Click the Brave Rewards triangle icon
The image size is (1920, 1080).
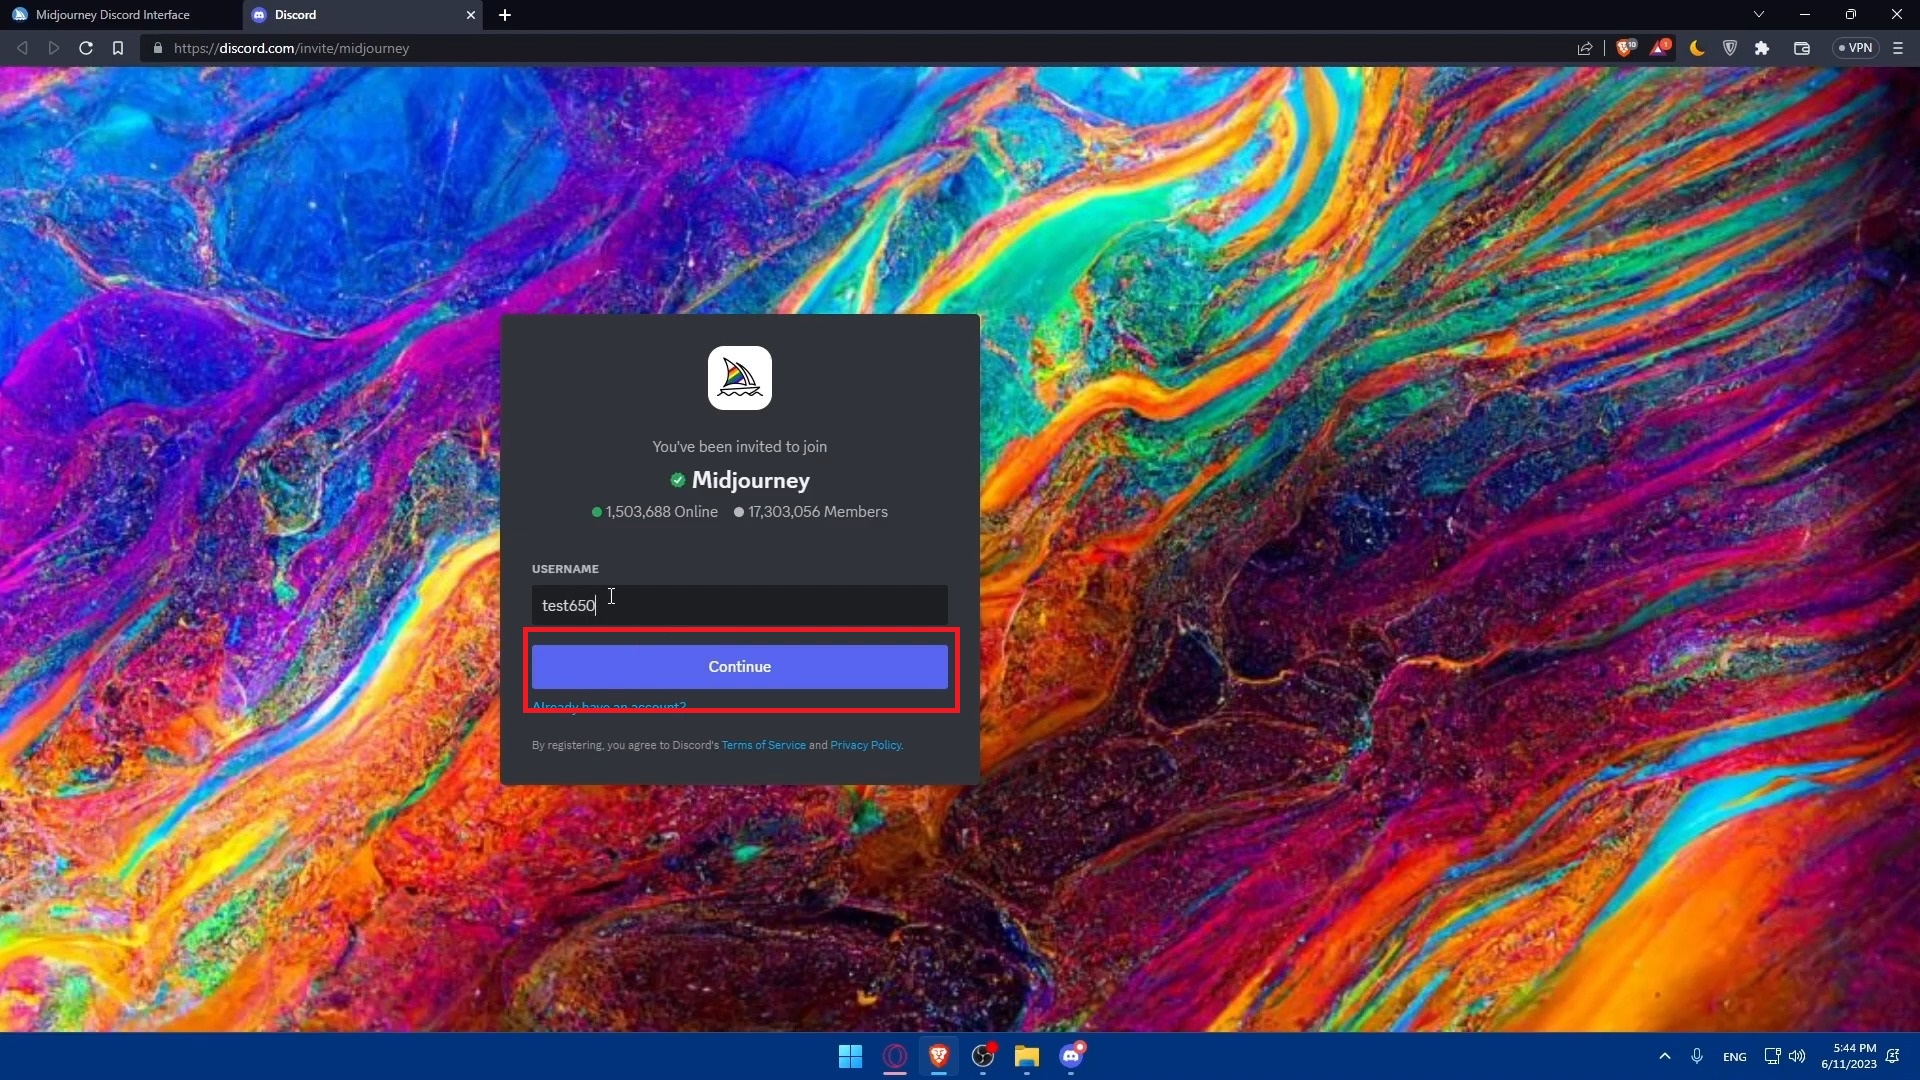click(1659, 48)
